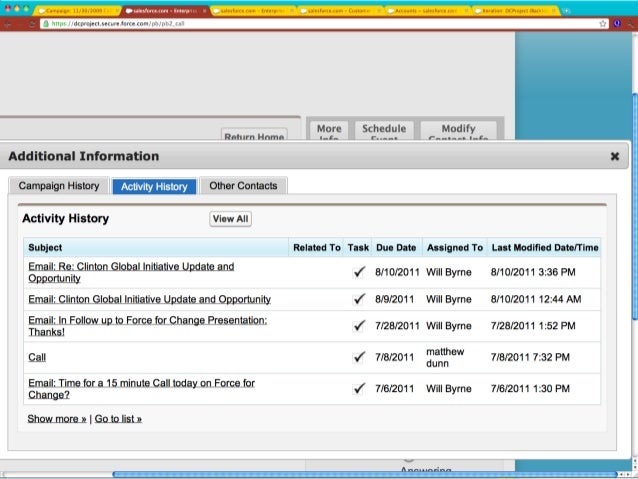The image size is (638, 479).
Task: Open the Go to list link
Action: point(118,419)
